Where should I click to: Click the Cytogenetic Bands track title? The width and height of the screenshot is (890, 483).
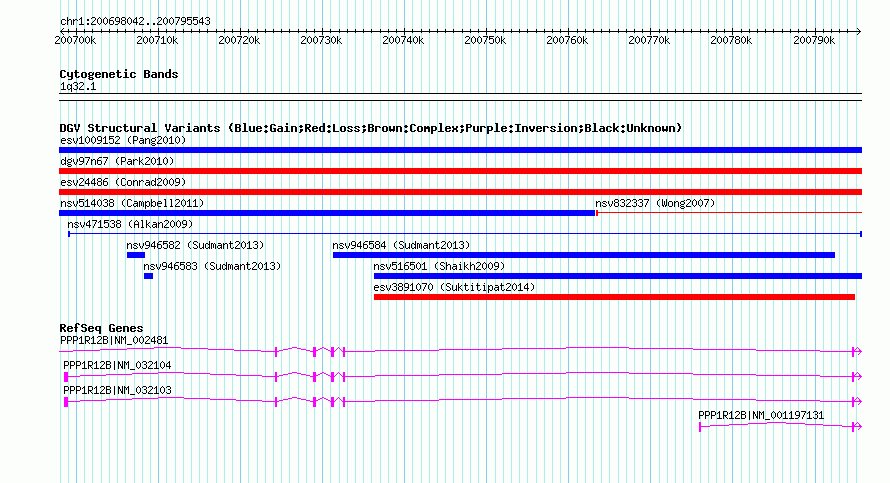tap(119, 74)
